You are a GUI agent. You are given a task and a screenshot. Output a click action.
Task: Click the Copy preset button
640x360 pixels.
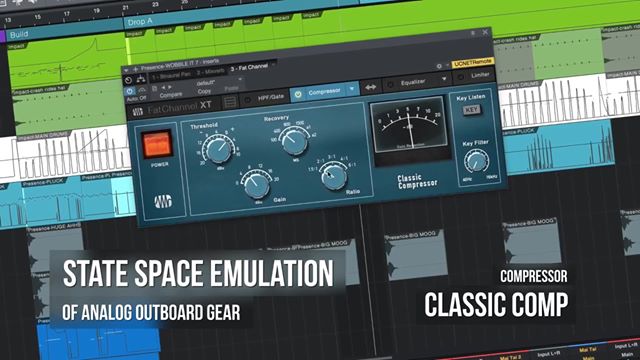coord(204,91)
